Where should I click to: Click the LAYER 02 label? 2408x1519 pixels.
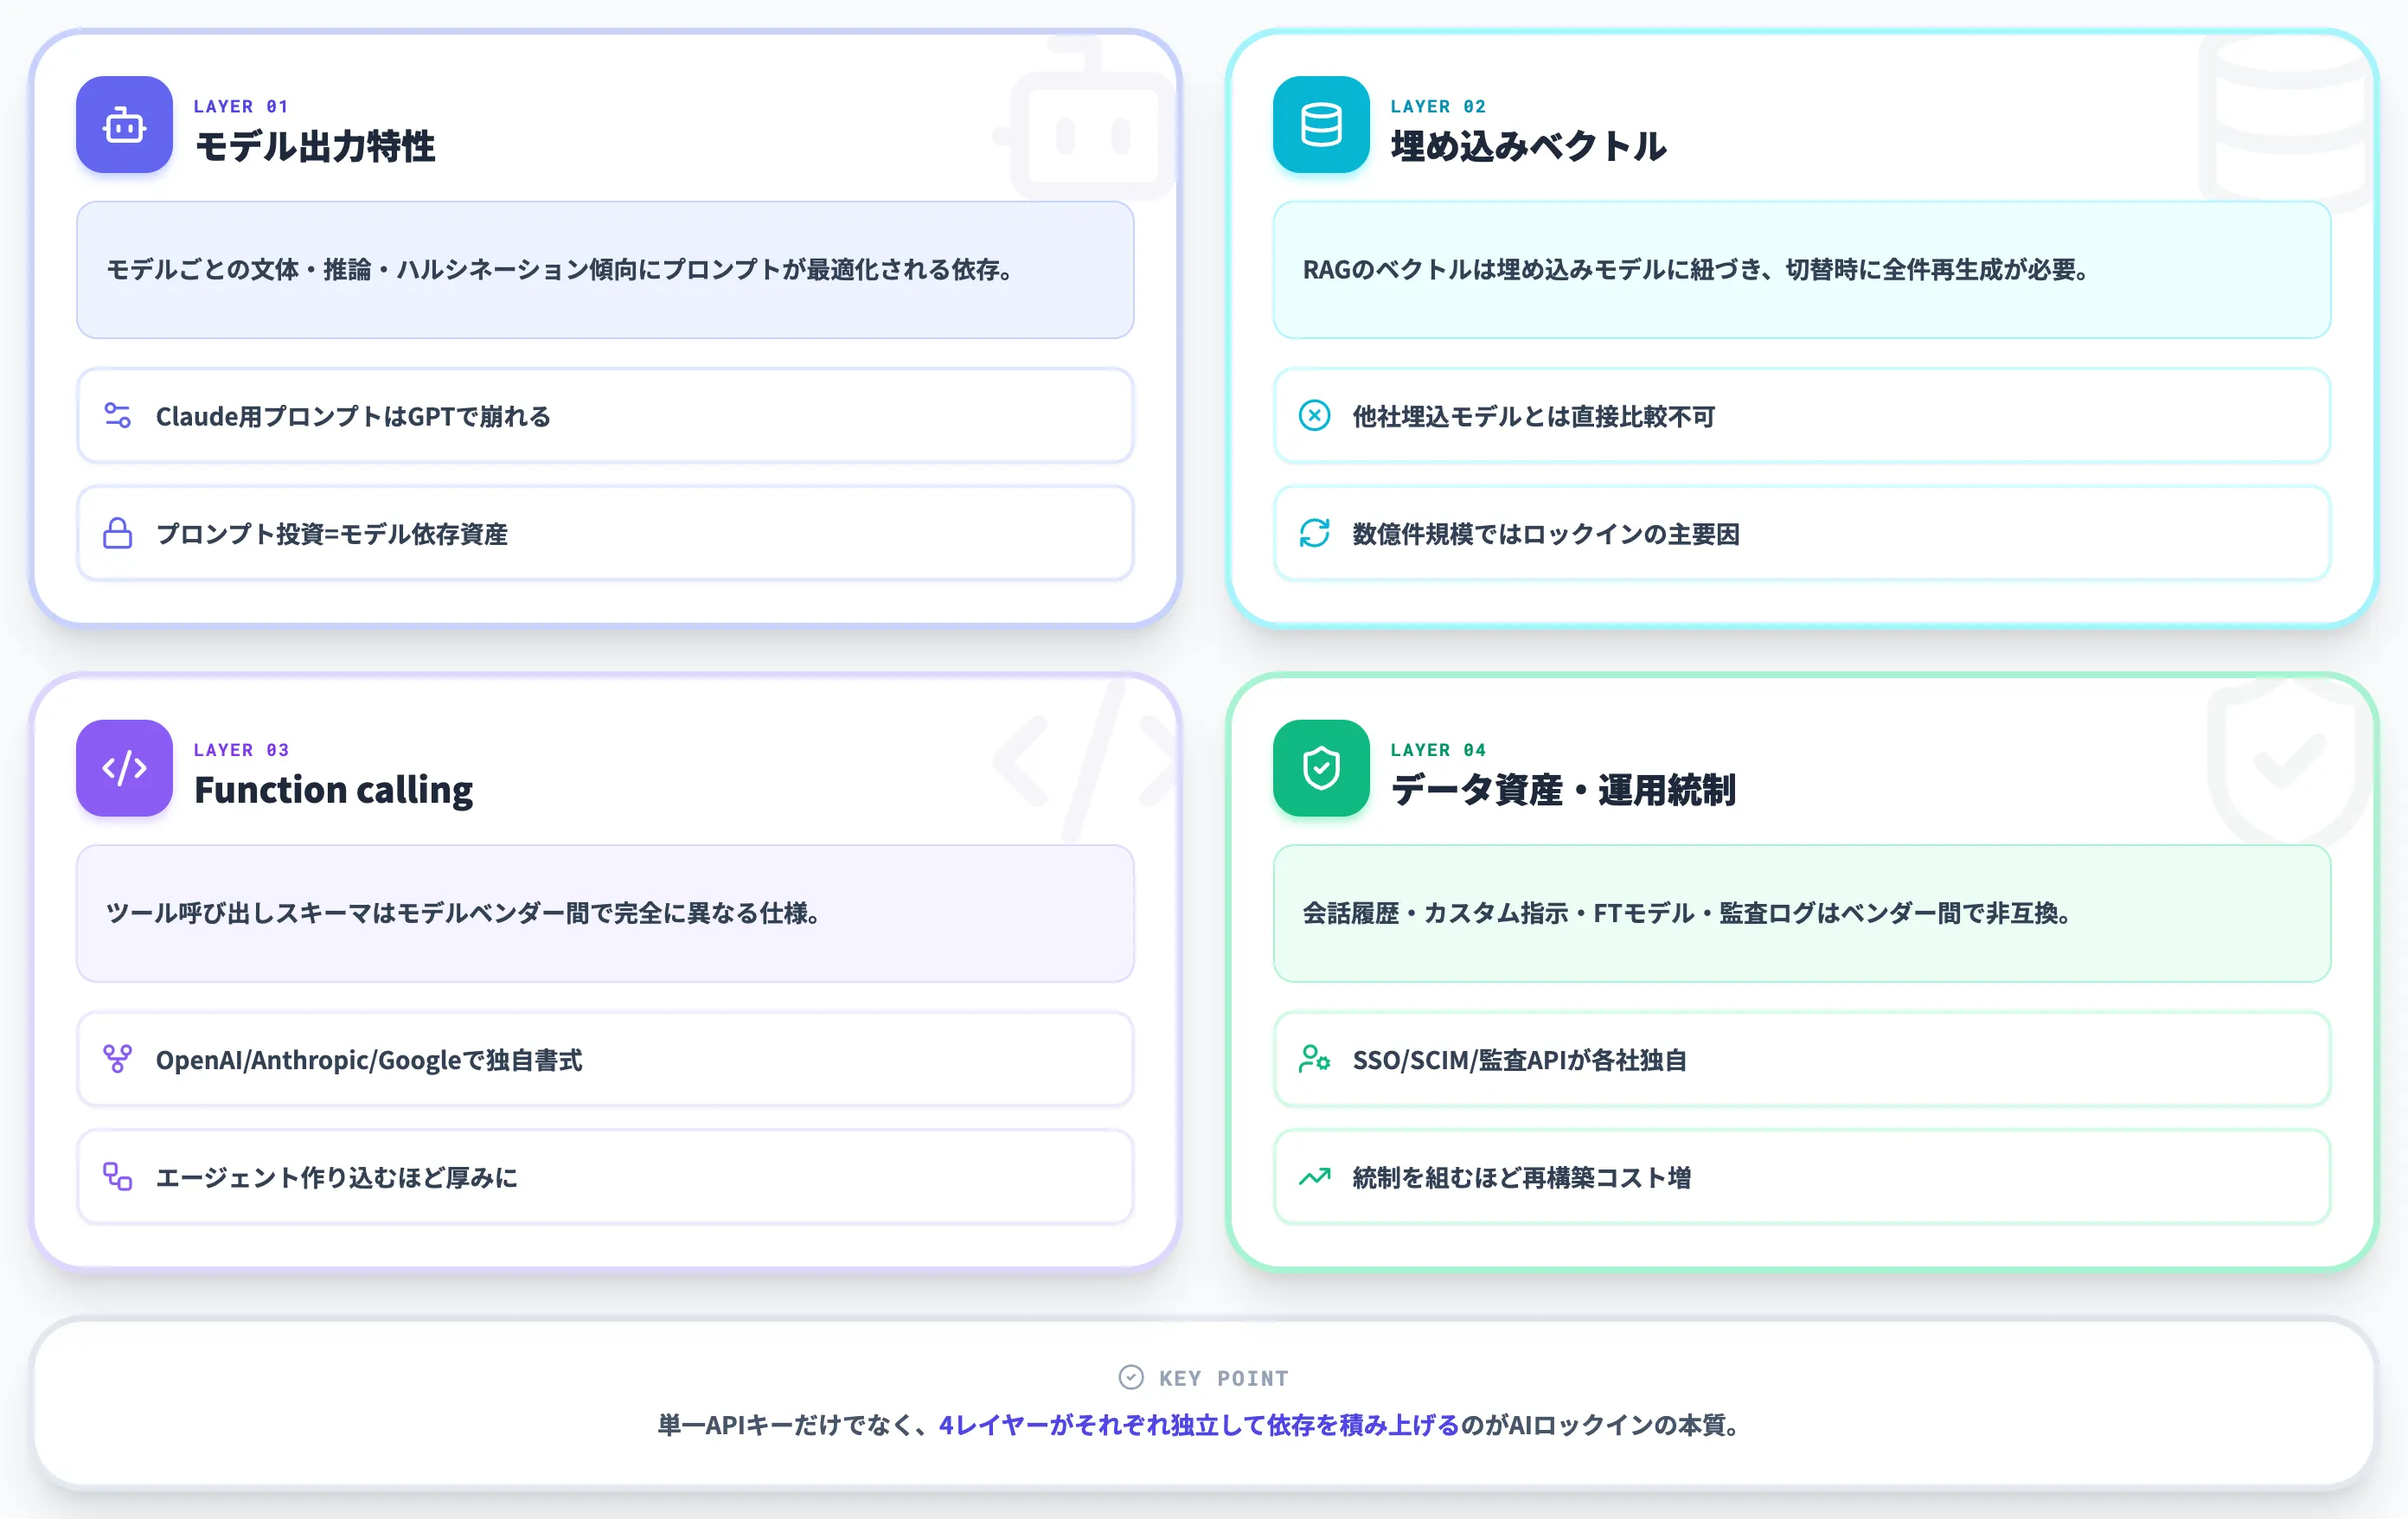pyautogui.click(x=1438, y=106)
